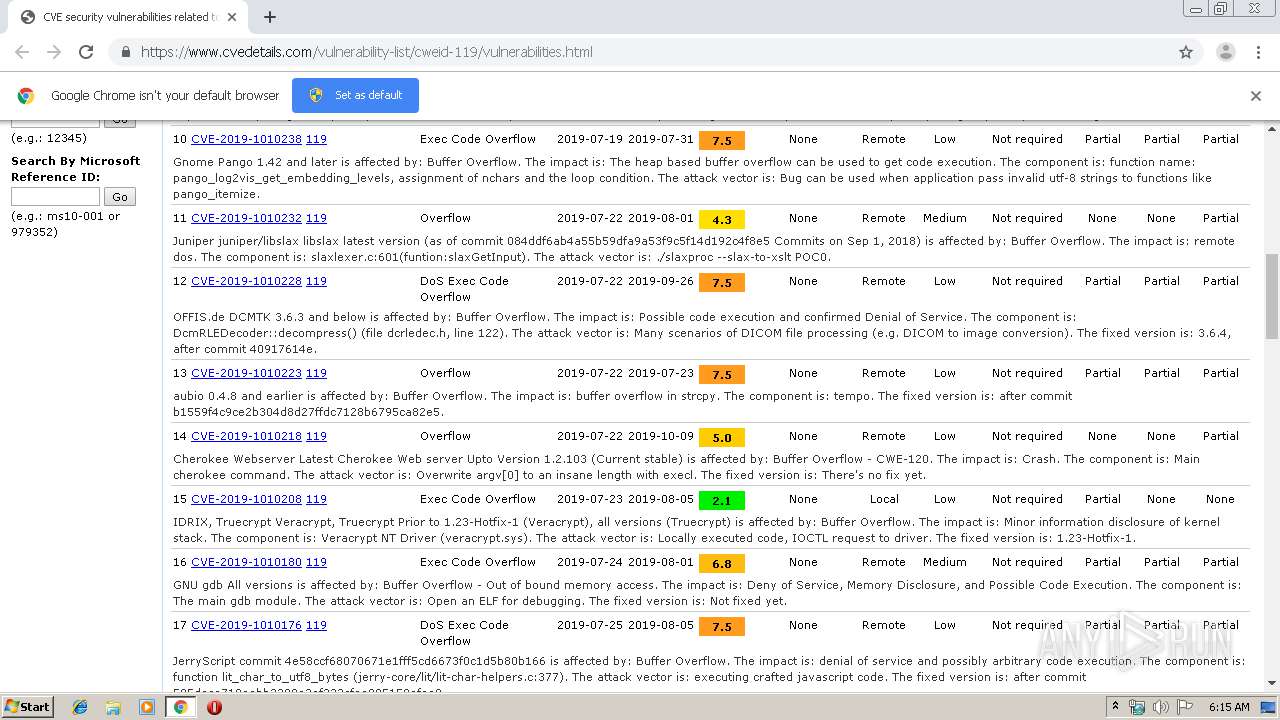Open CWE 119 link for CVE-2019-1010180
The height and width of the screenshot is (720, 1280).
coord(316,562)
